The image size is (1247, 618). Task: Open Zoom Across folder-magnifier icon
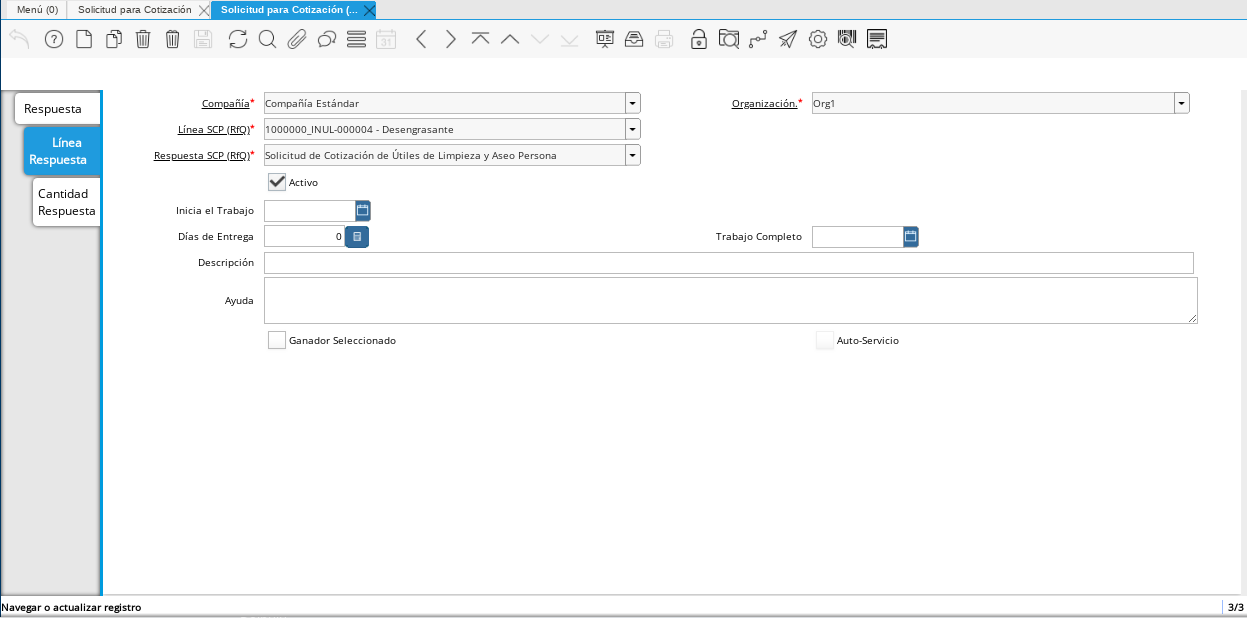click(729, 39)
